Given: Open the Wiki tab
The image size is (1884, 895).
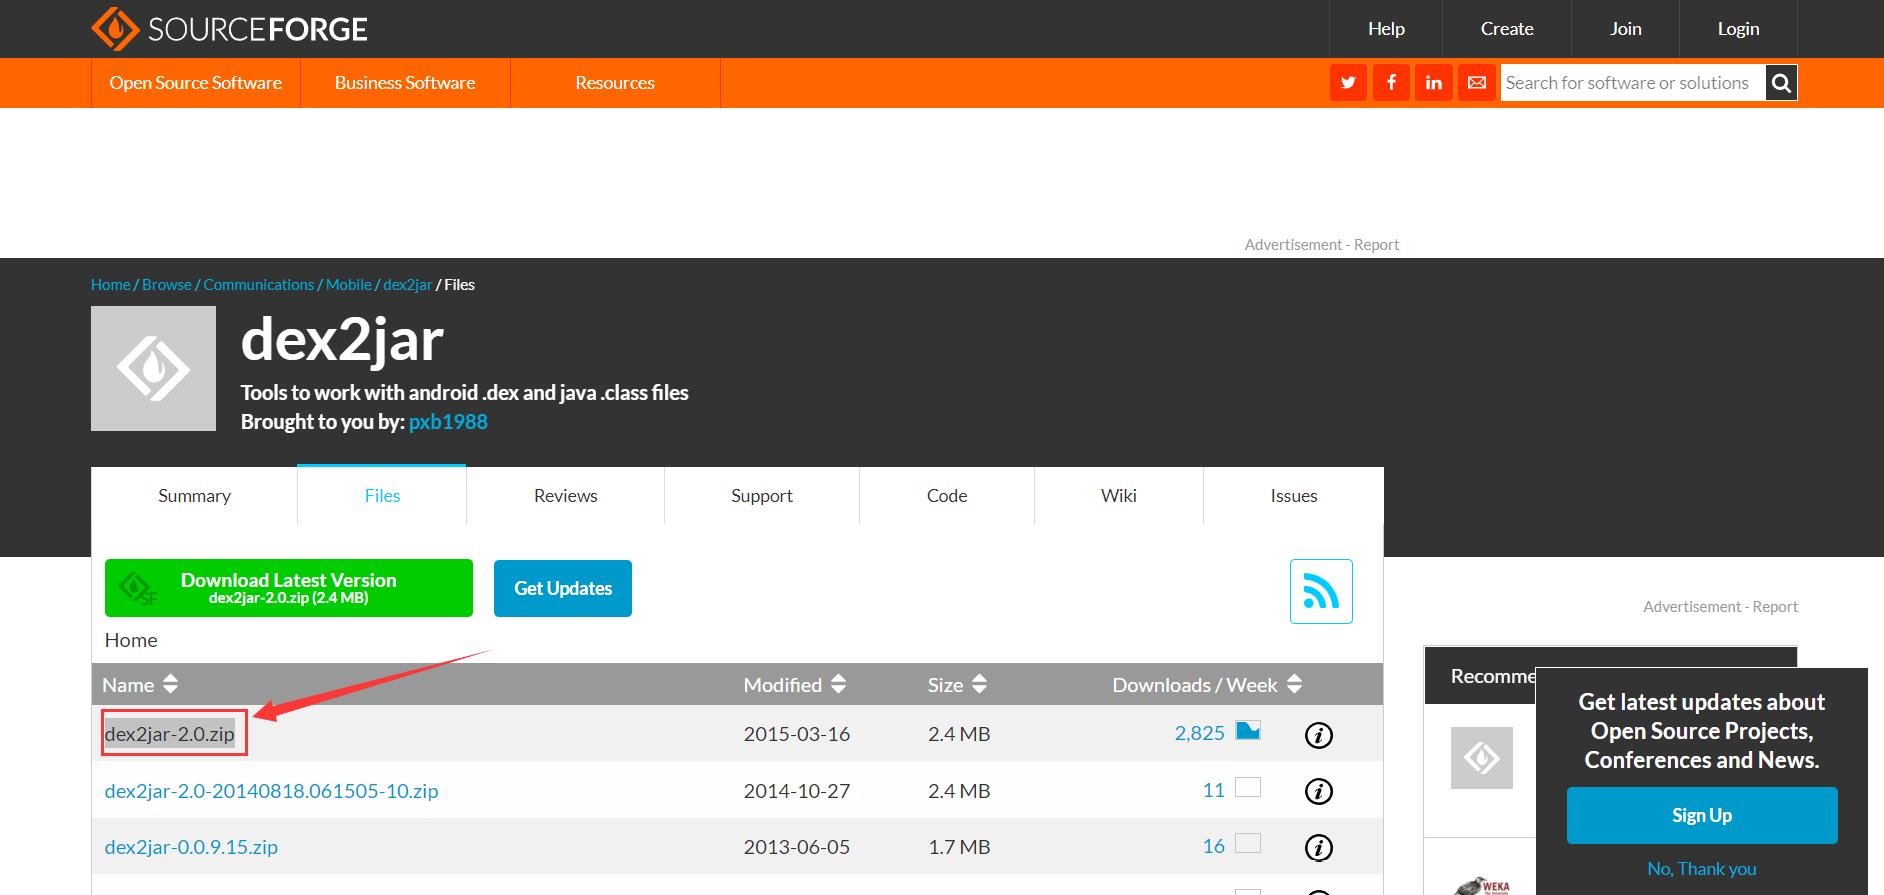Looking at the screenshot, I should (x=1119, y=496).
